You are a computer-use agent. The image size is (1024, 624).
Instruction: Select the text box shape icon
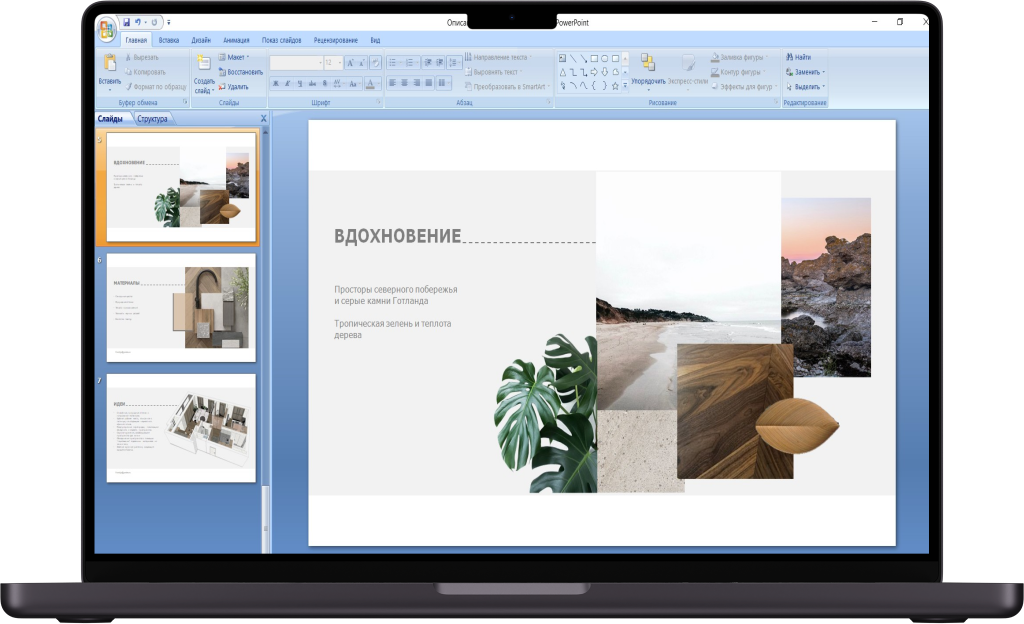click(562, 58)
